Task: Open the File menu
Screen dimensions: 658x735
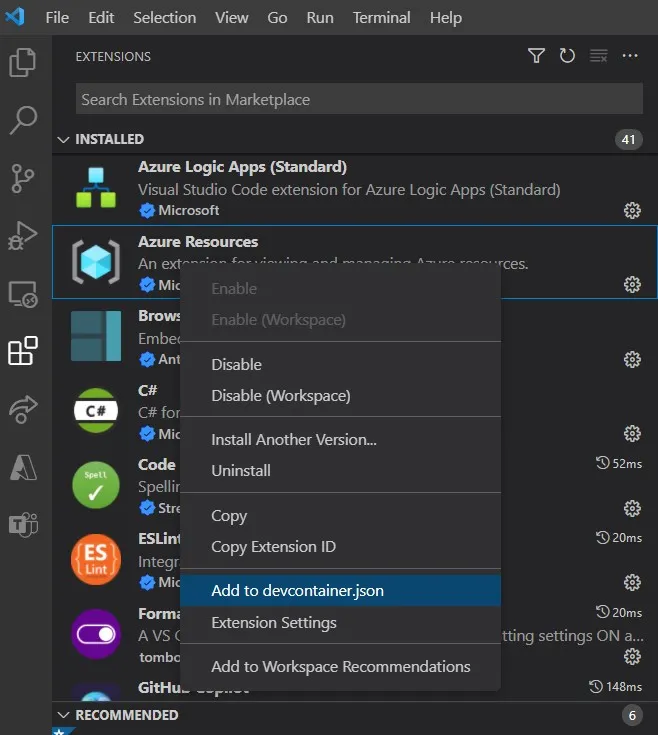Action: [57, 18]
